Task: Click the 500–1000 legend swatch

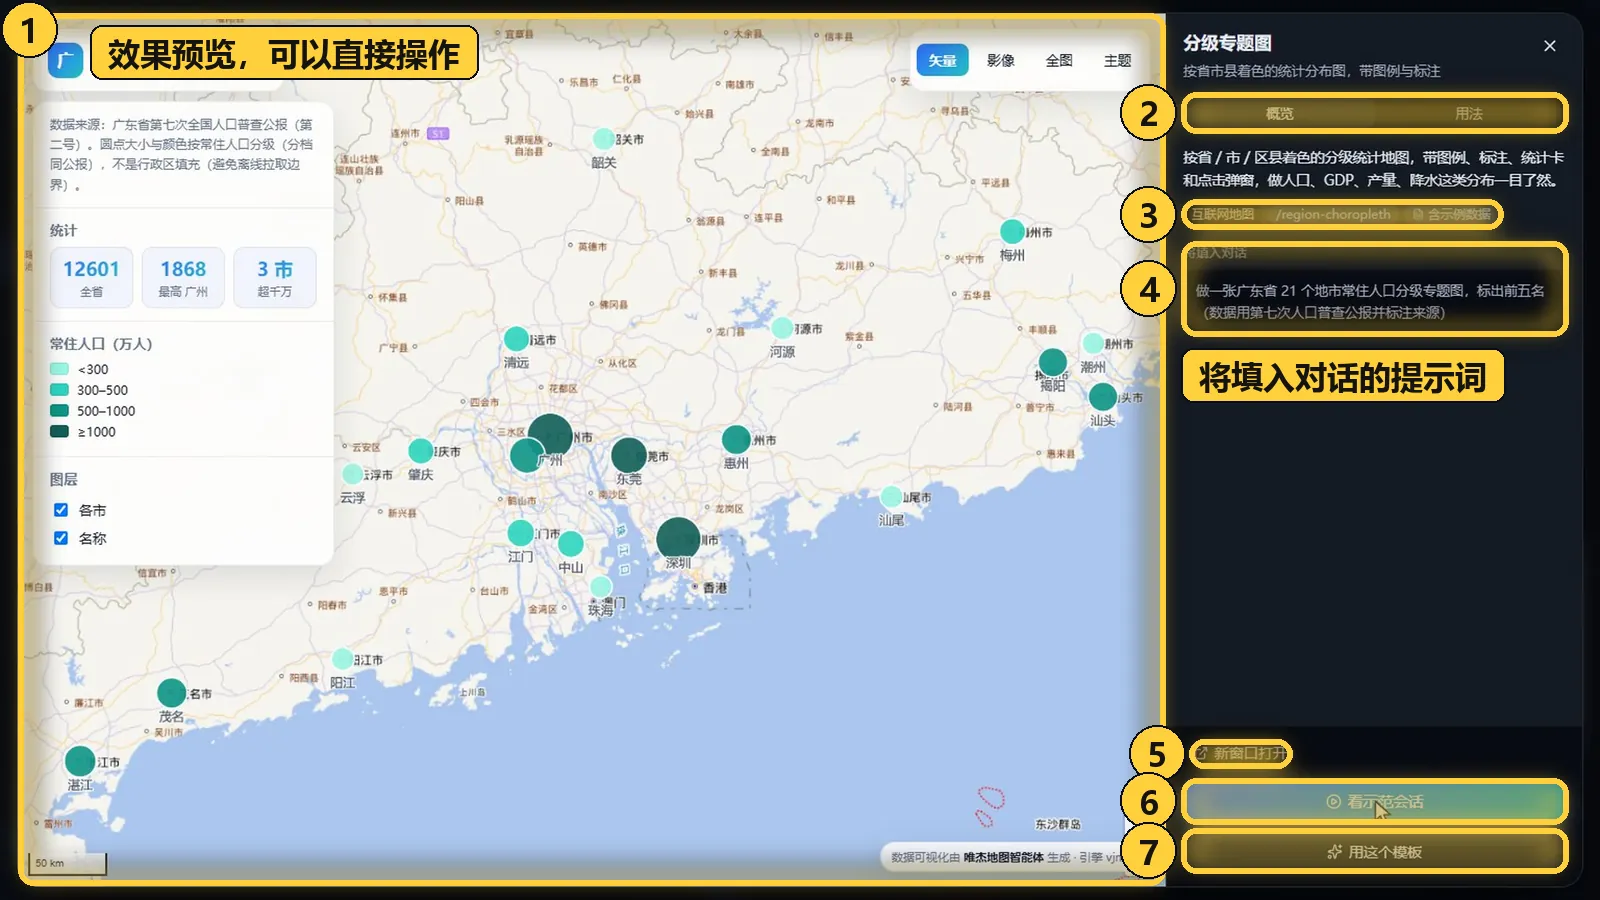Action: pyautogui.click(x=59, y=410)
